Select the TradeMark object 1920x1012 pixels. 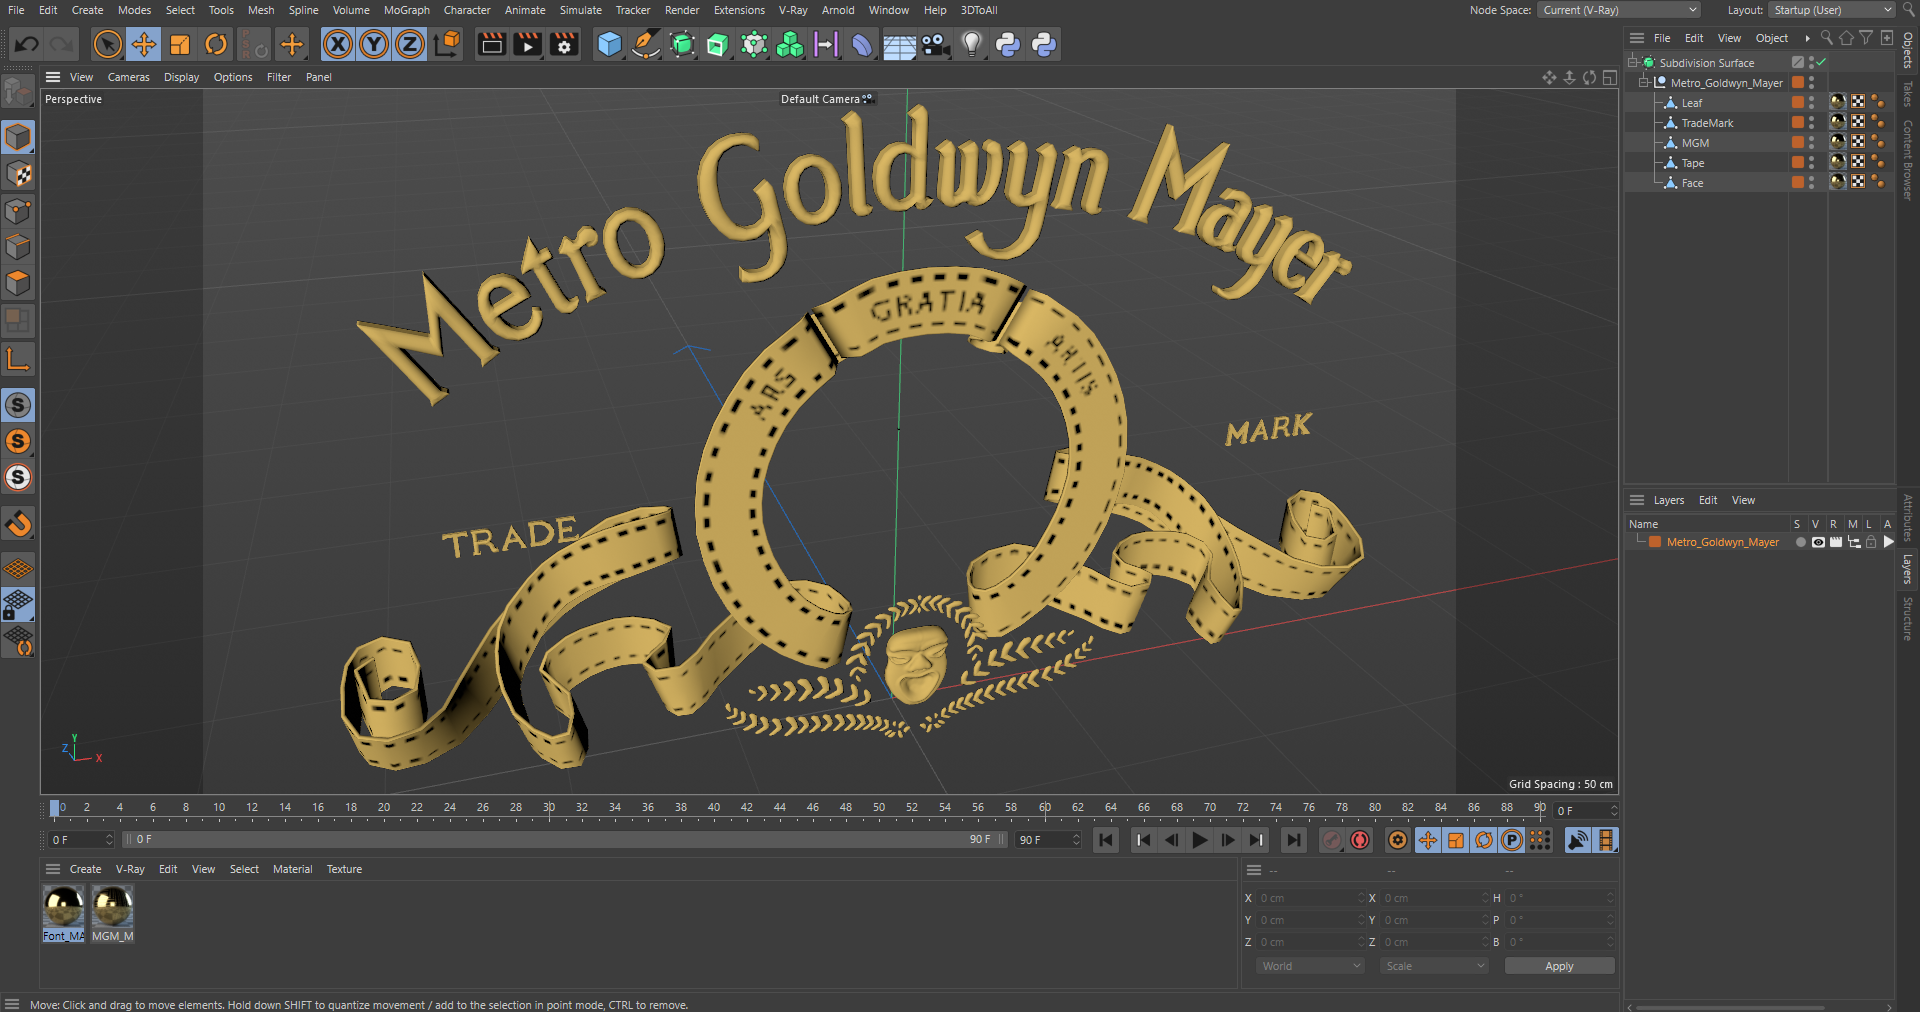point(1707,123)
